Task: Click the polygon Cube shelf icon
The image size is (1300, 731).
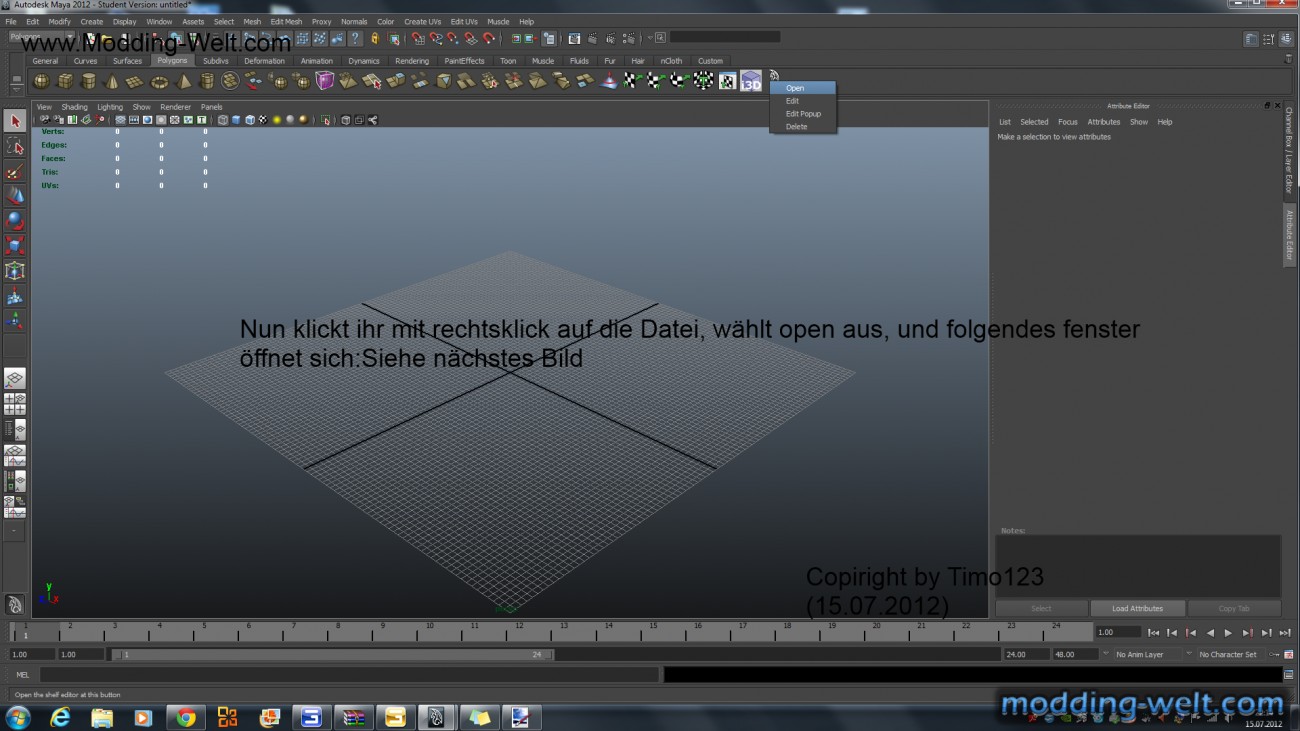Action: pyautogui.click(x=65, y=81)
